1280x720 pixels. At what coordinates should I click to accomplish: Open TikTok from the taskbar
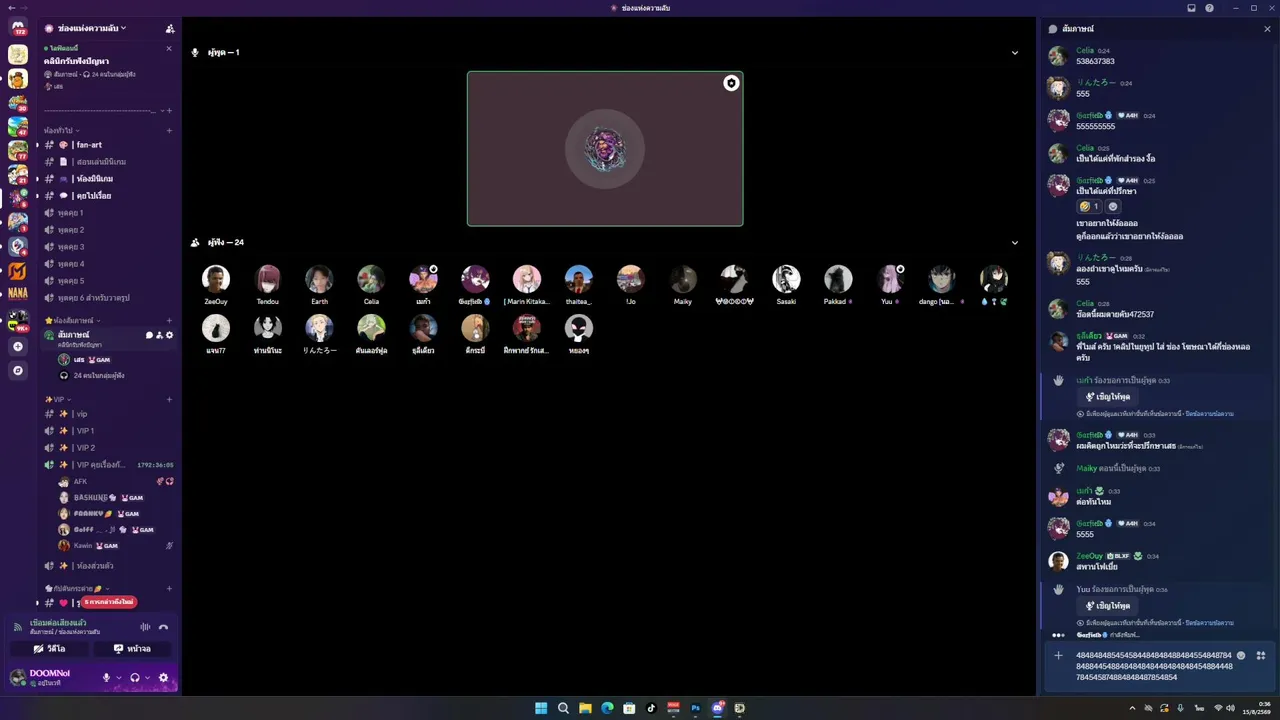point(651,708)
